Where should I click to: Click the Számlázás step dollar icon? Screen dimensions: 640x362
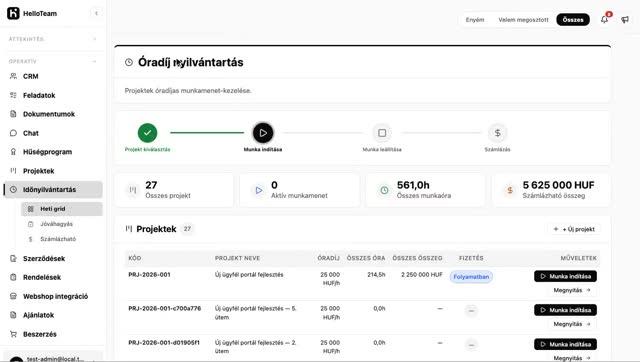(497, 133)
